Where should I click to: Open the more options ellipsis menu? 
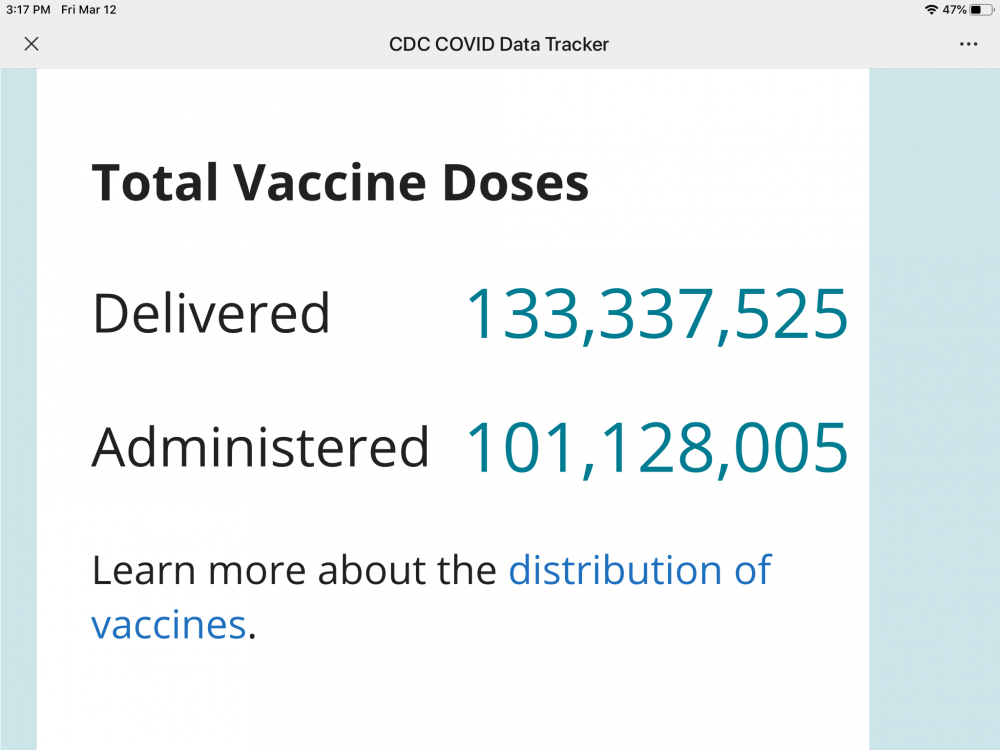968,44
